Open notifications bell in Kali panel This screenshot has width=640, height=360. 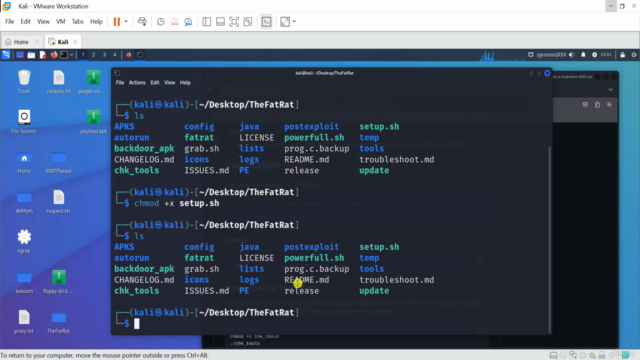tap(583, 55)
